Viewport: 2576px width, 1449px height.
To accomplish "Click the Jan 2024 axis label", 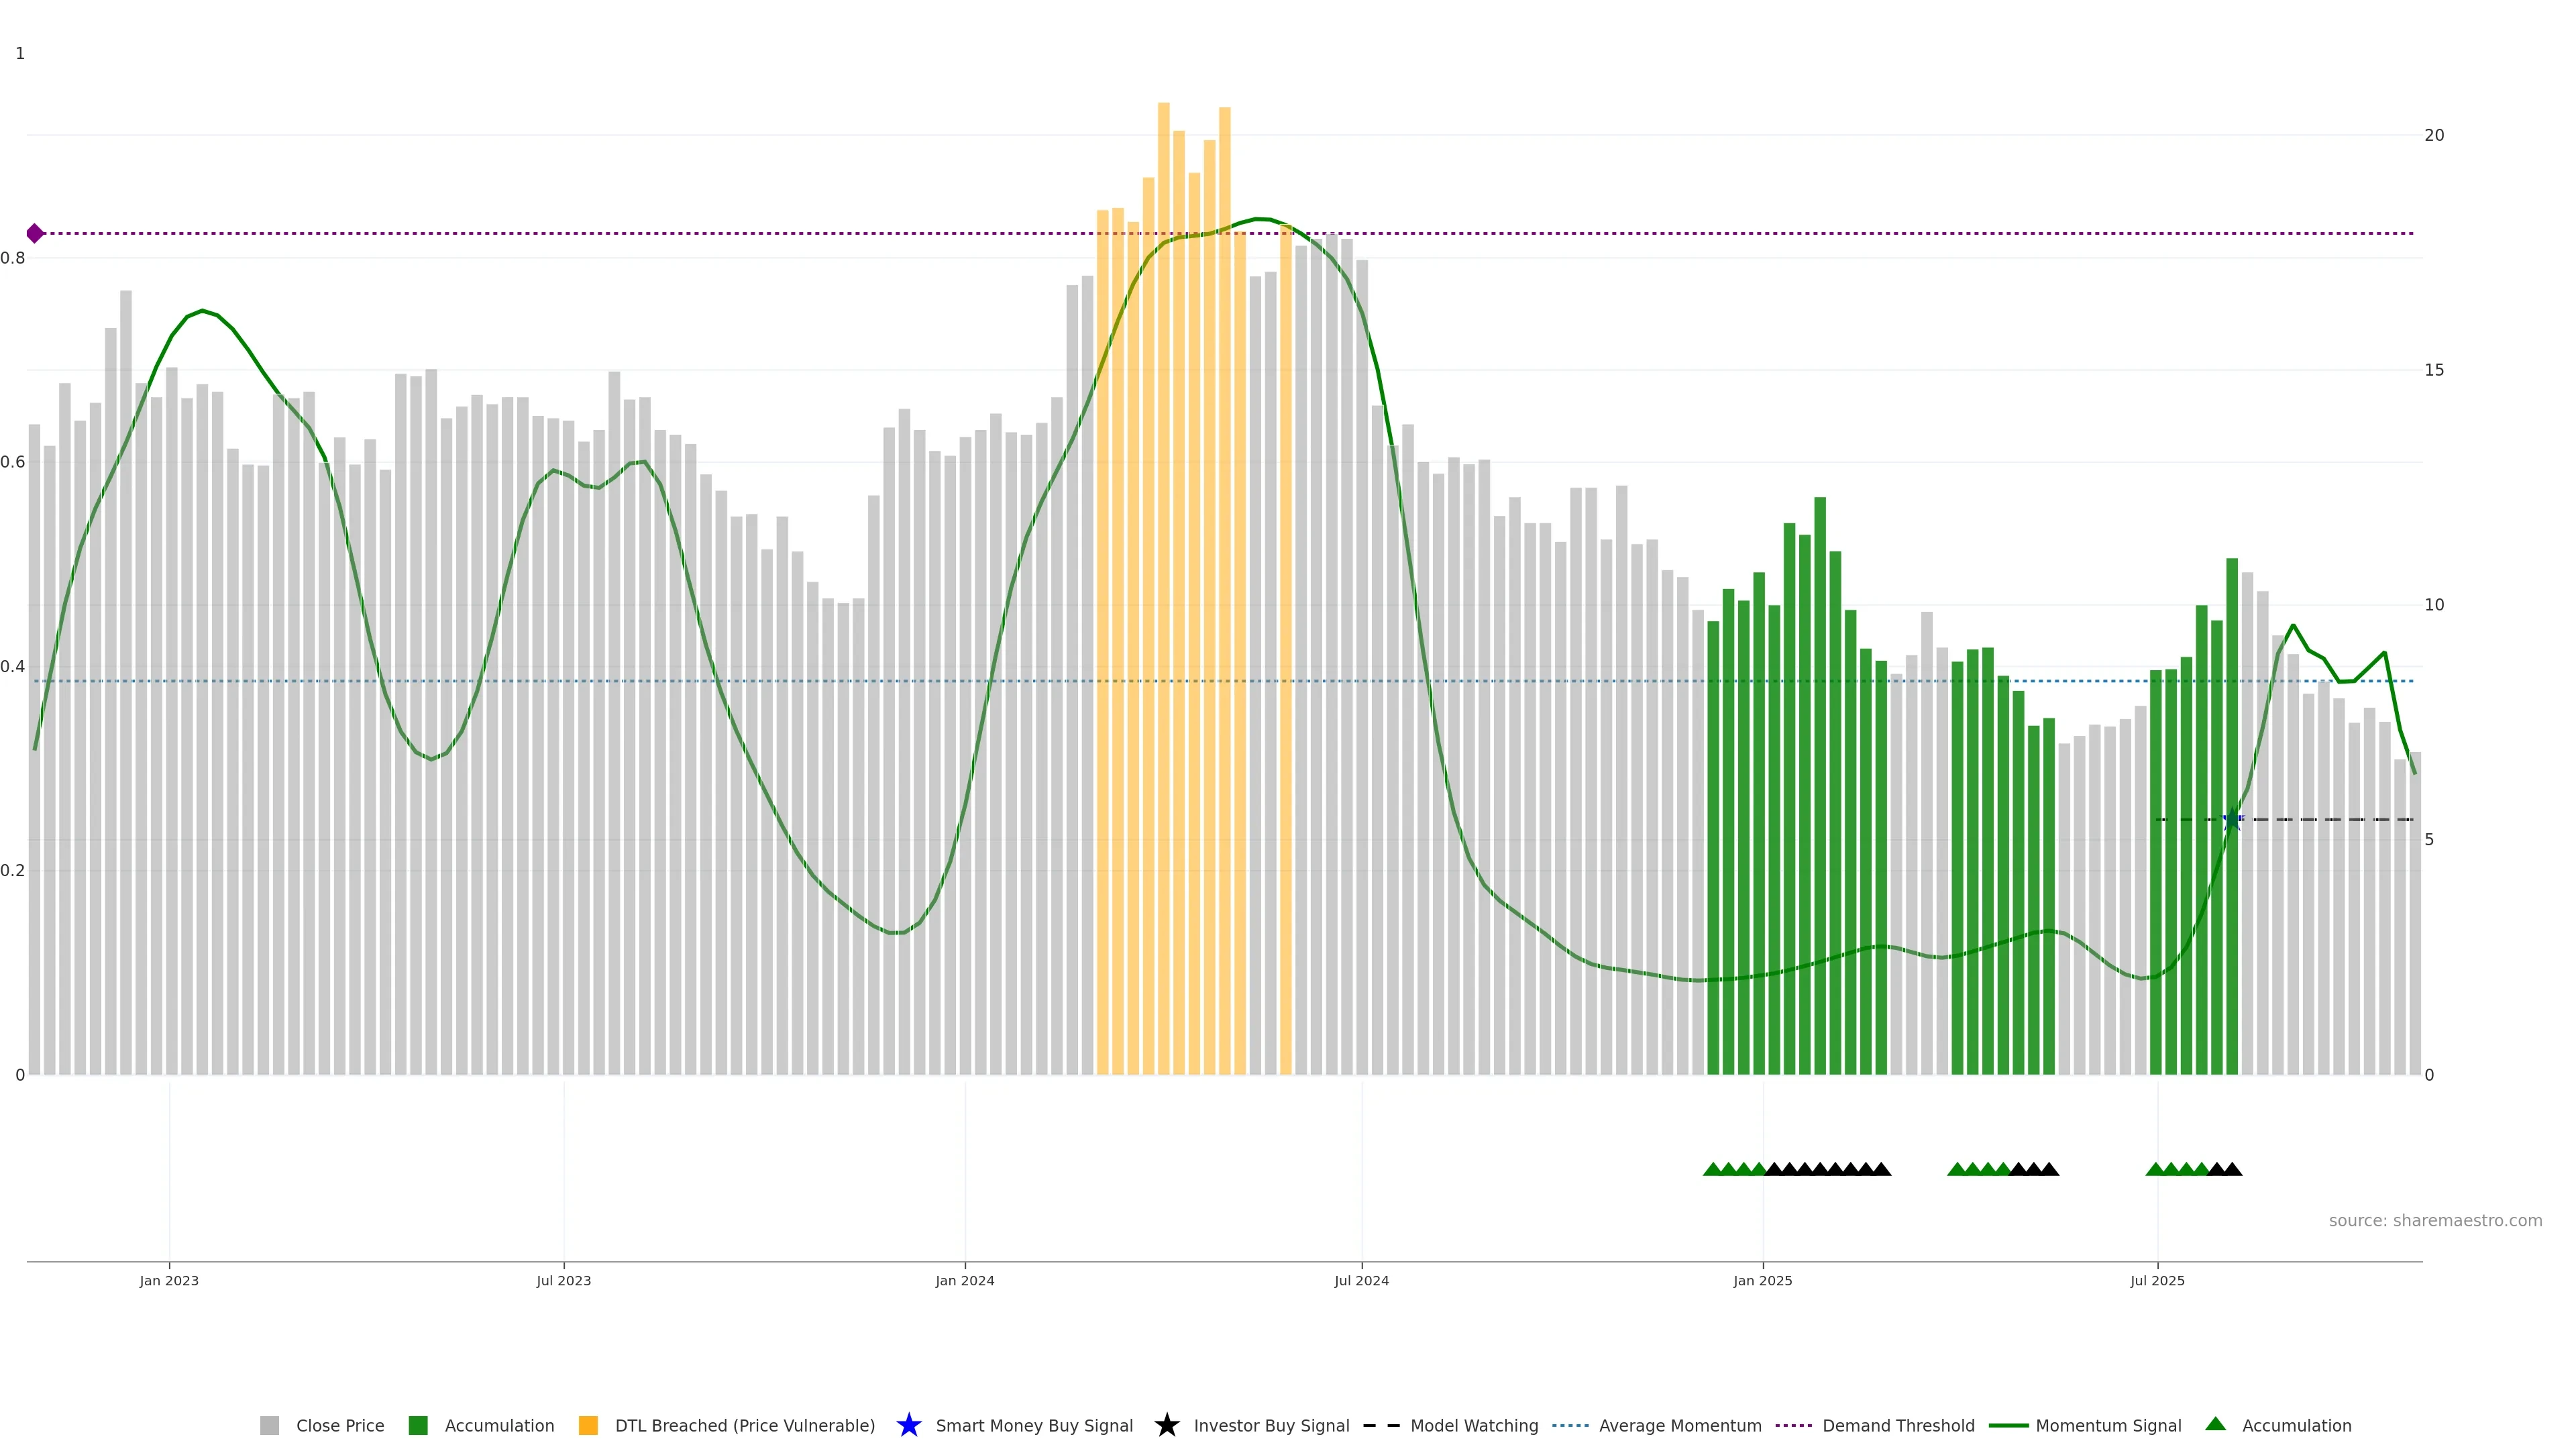I will 964,1280.
